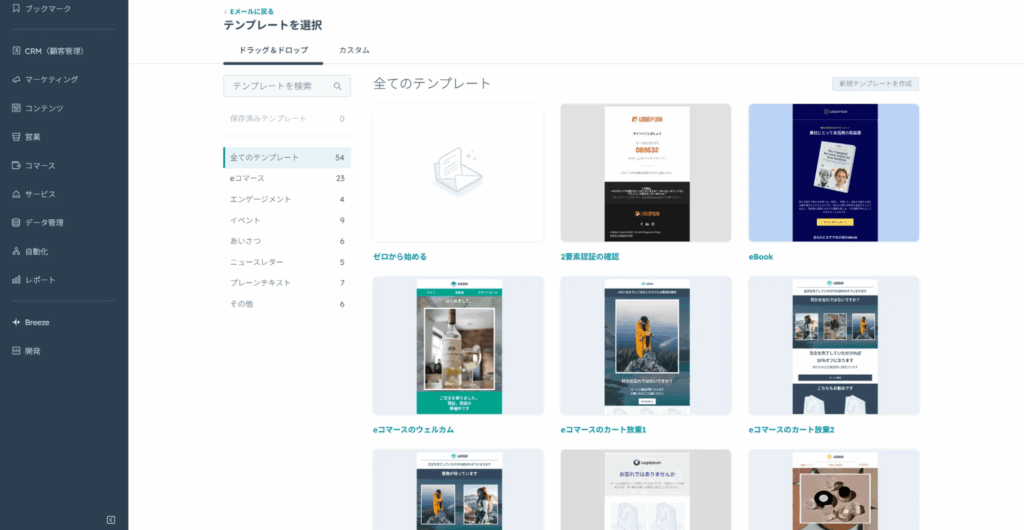Click the データ管理 database icon
The height and width of the screenshot is (530, 1024).
[x=16, y=222]
